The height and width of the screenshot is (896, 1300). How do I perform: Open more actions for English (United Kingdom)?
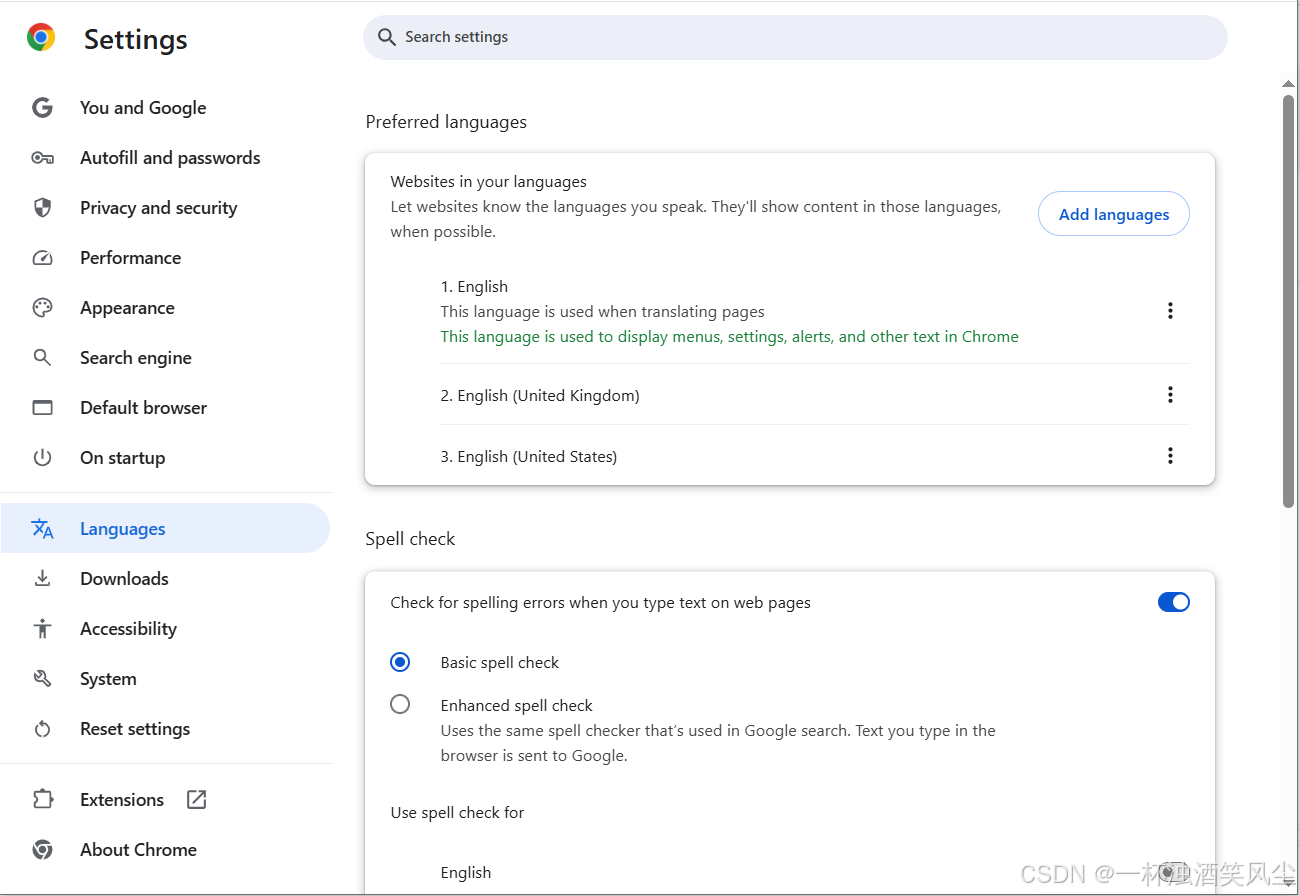pyautogui.click(x=1170, y=395)
